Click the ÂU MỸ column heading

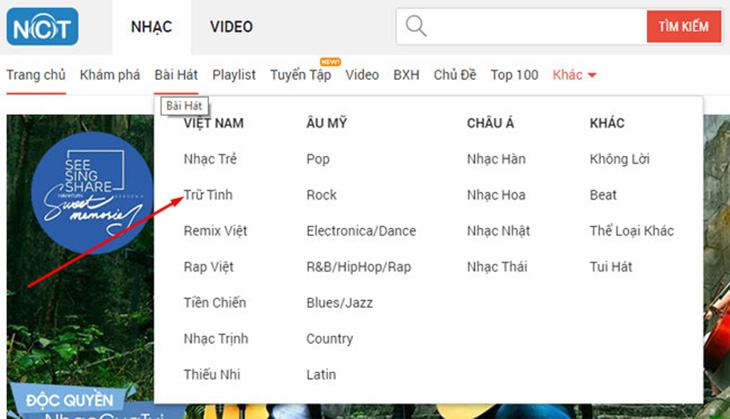pyautogui.click(x=327, y=123)
